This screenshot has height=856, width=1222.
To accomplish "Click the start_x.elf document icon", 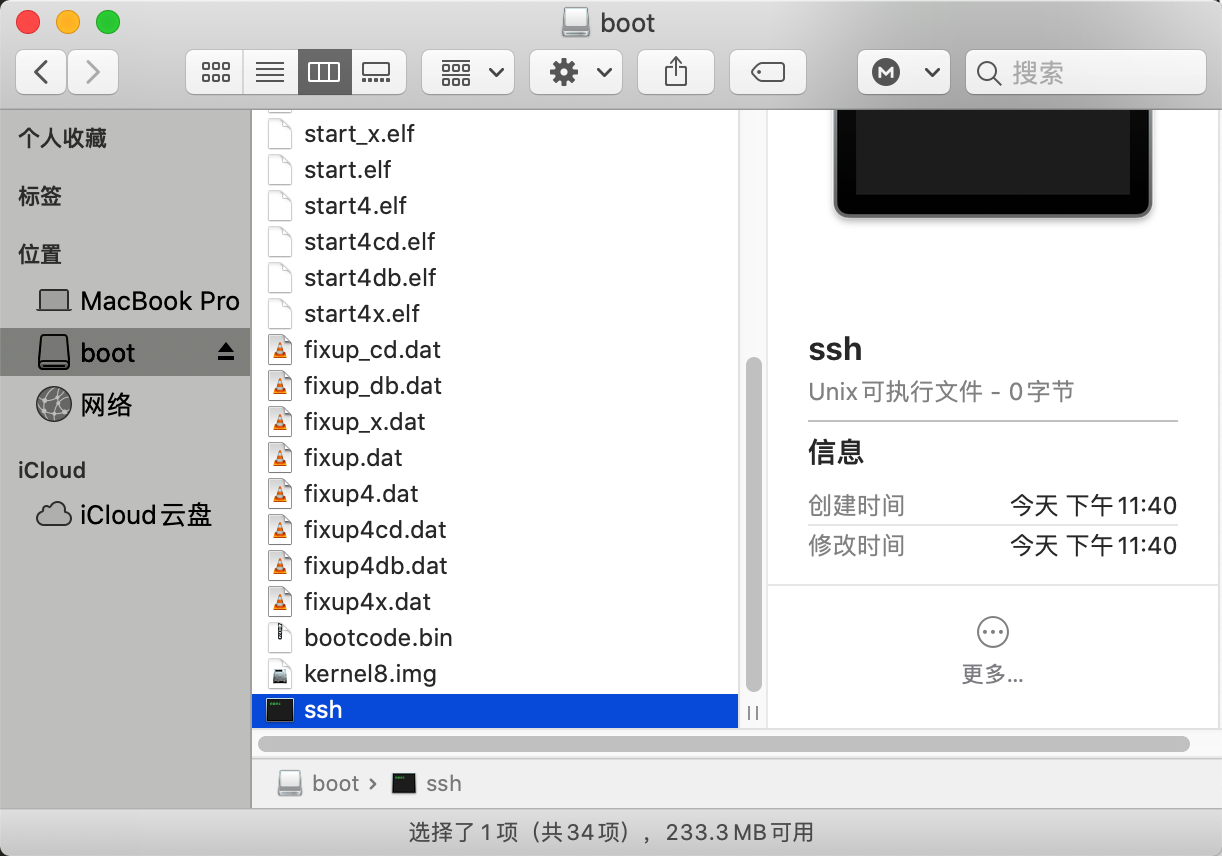I will coord(281,134).
